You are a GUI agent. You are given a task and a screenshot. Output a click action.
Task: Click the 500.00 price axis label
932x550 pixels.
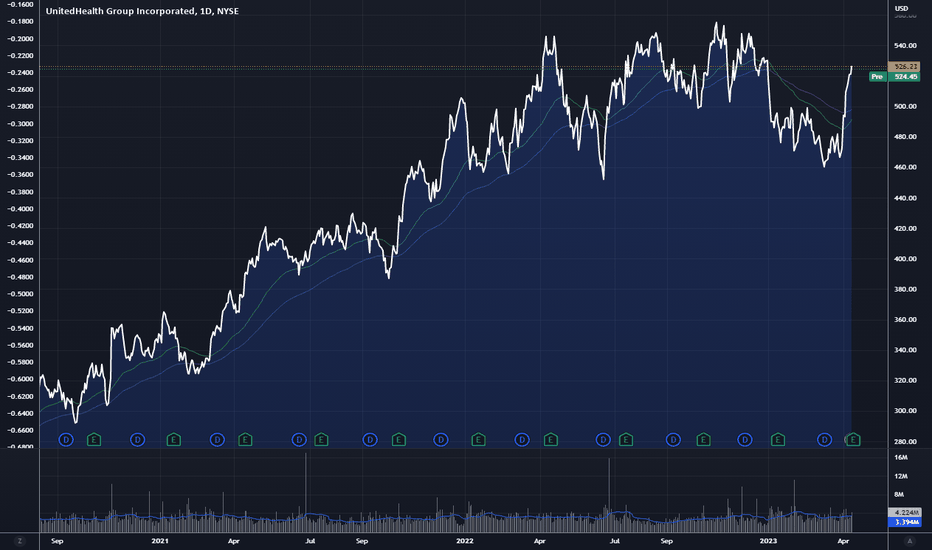point(905,106)
